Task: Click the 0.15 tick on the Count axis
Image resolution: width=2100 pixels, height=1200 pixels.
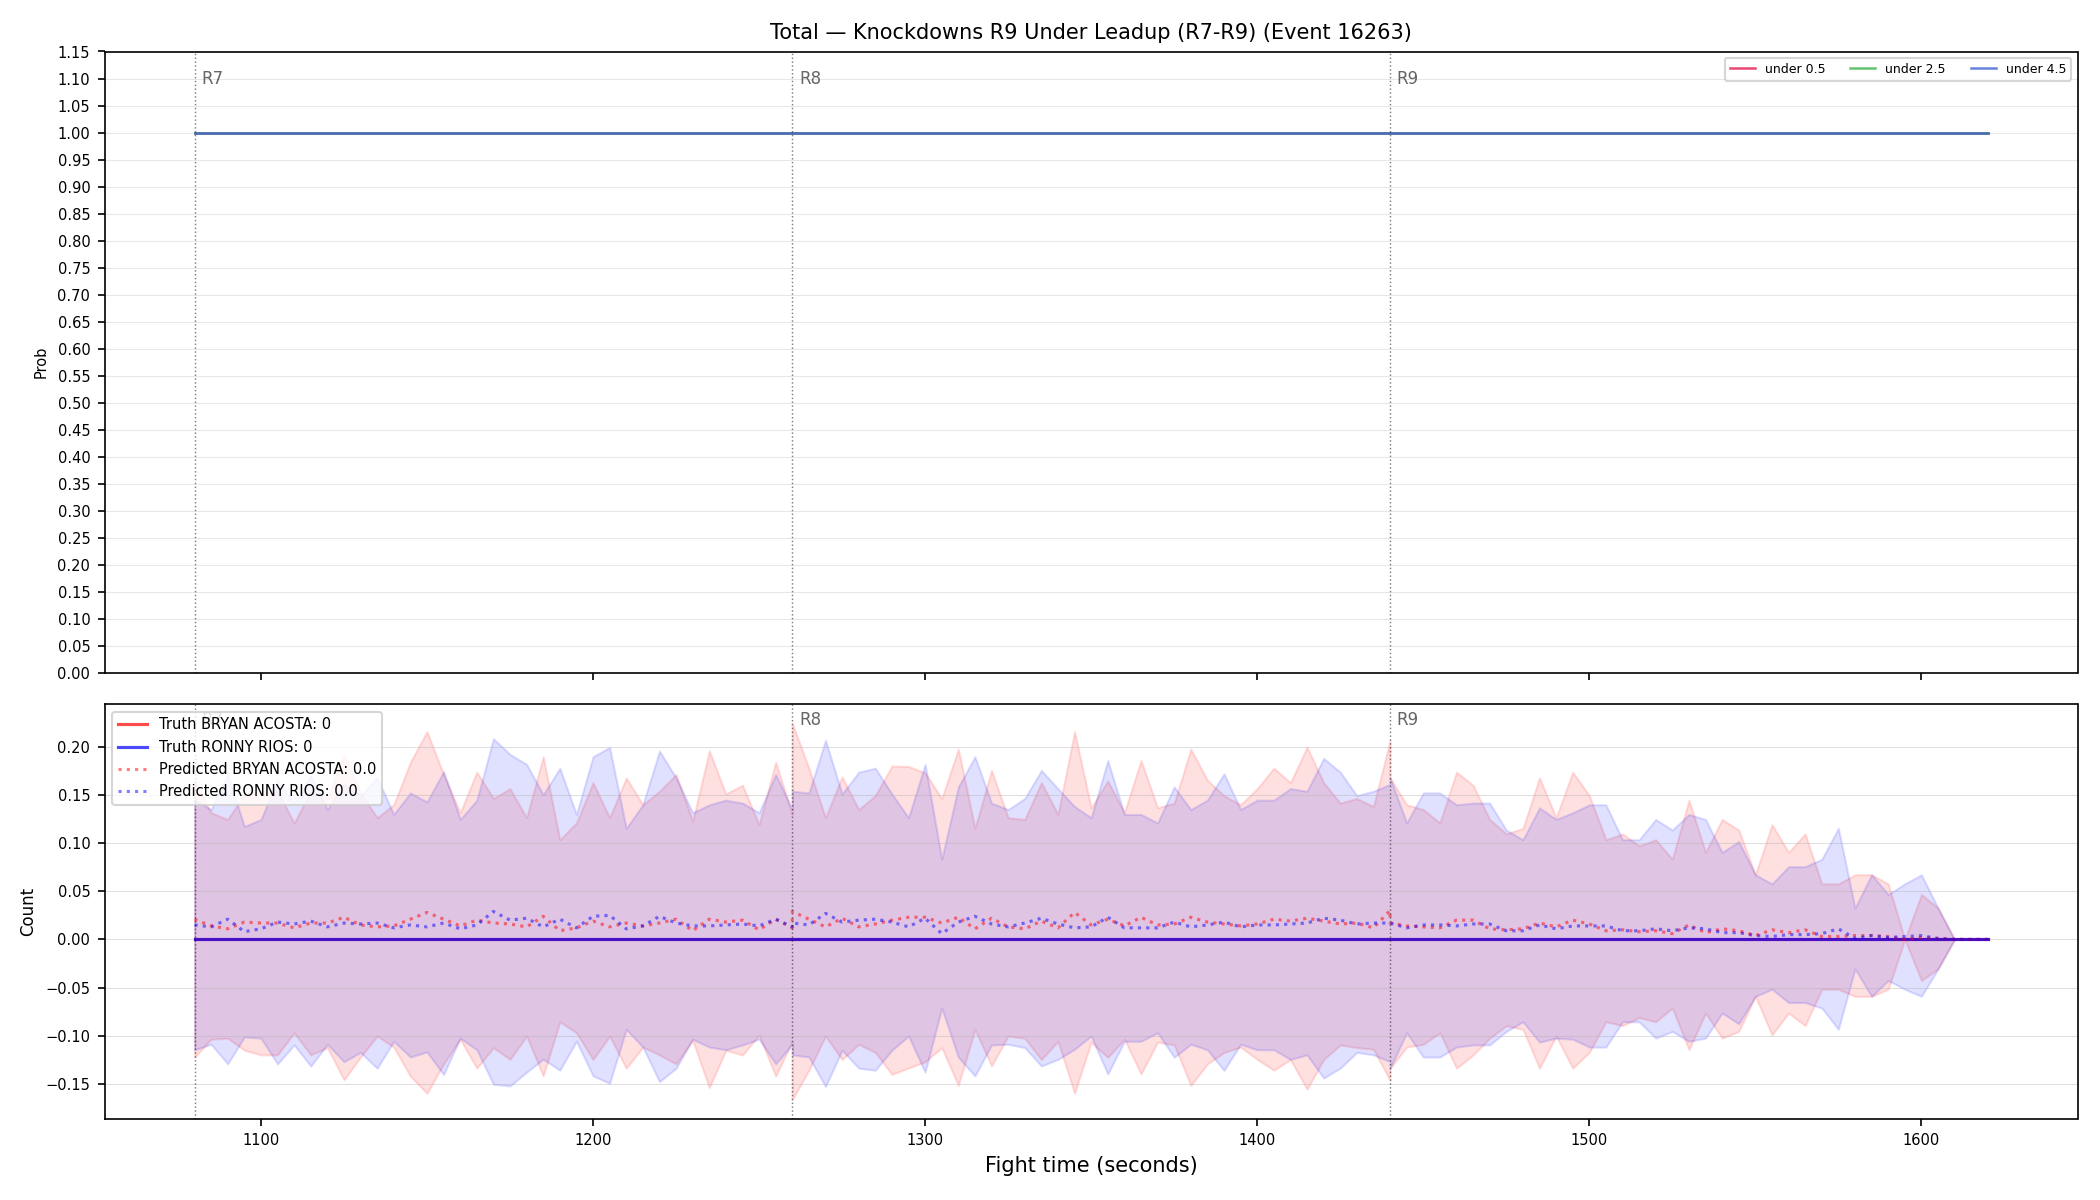Action: (x=74, y=796)
